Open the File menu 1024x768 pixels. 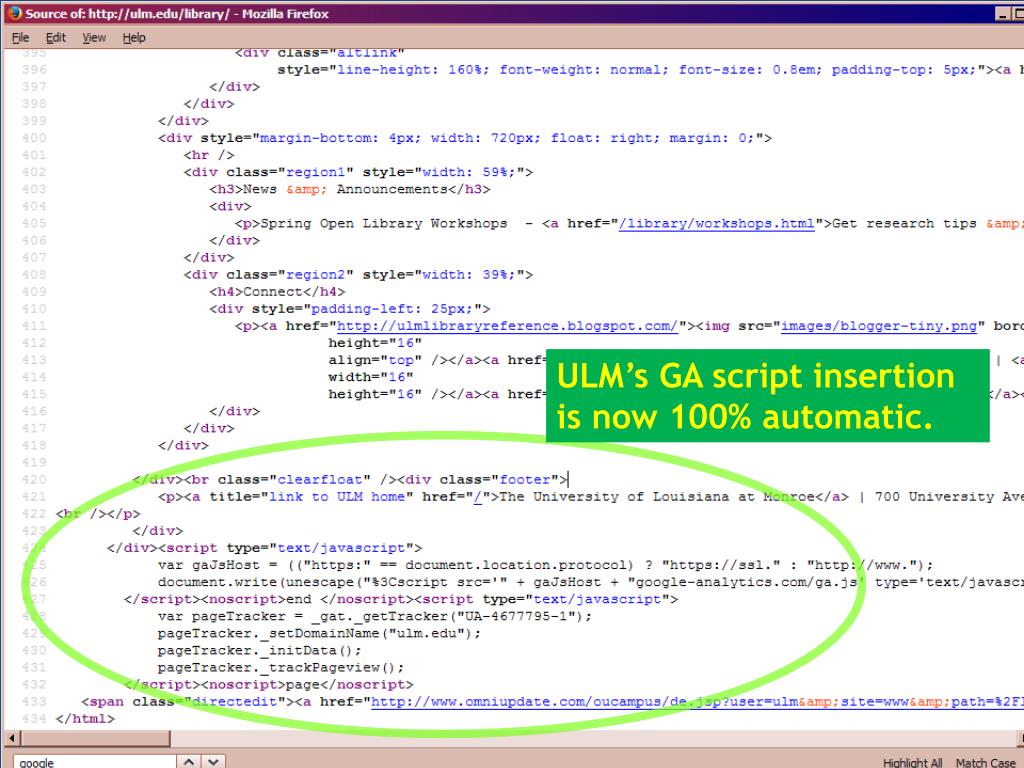(20, 38)
